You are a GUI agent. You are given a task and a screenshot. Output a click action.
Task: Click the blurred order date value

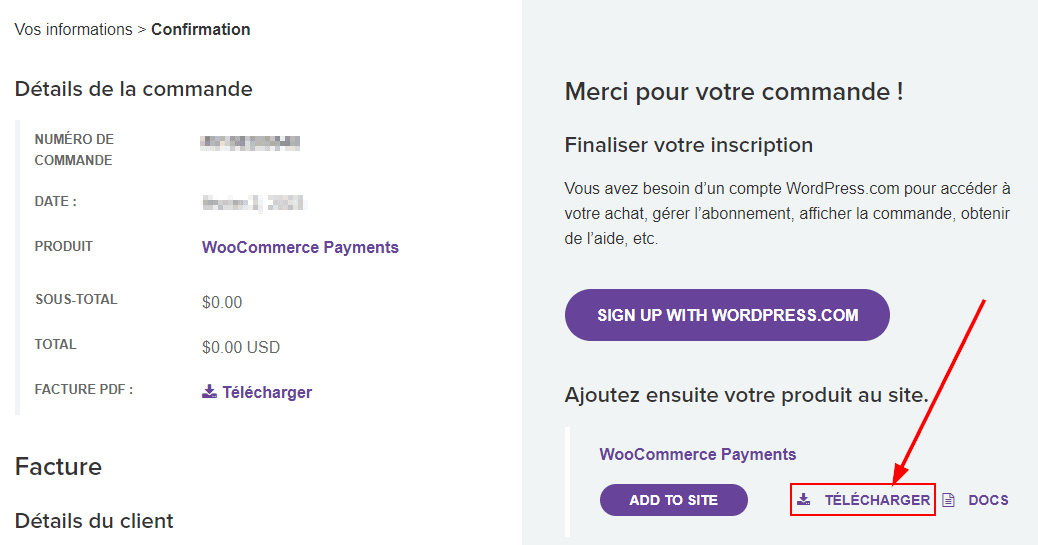(253, 203)
